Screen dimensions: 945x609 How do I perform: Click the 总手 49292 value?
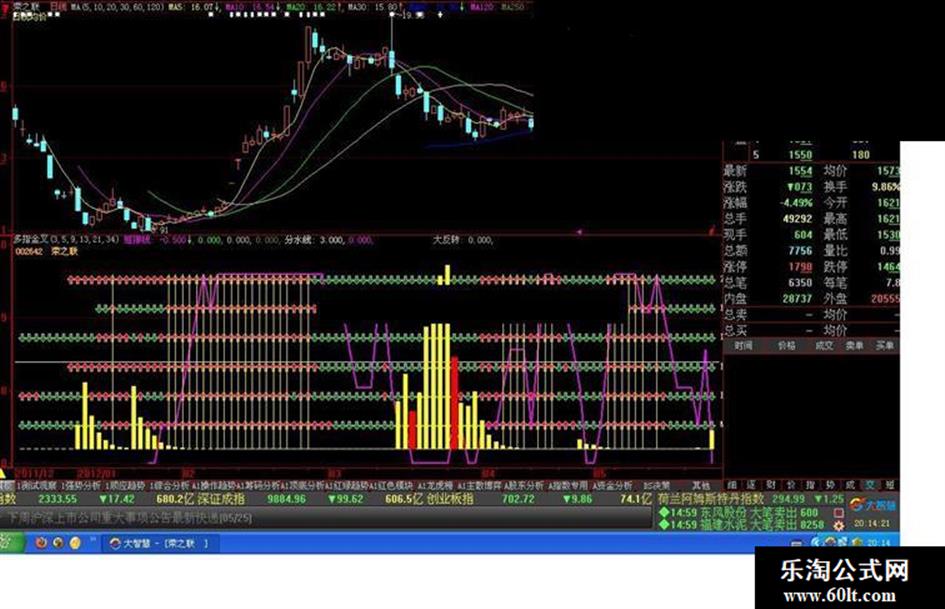(797, 219)
